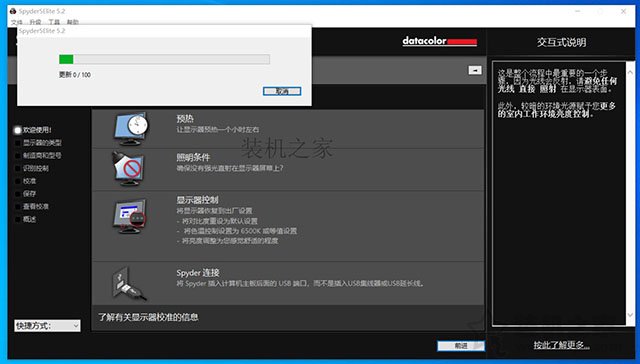Close the SpyderSElite main window
Image resolution: width=640 pixels, height=364 pixels.
[623, 11]
